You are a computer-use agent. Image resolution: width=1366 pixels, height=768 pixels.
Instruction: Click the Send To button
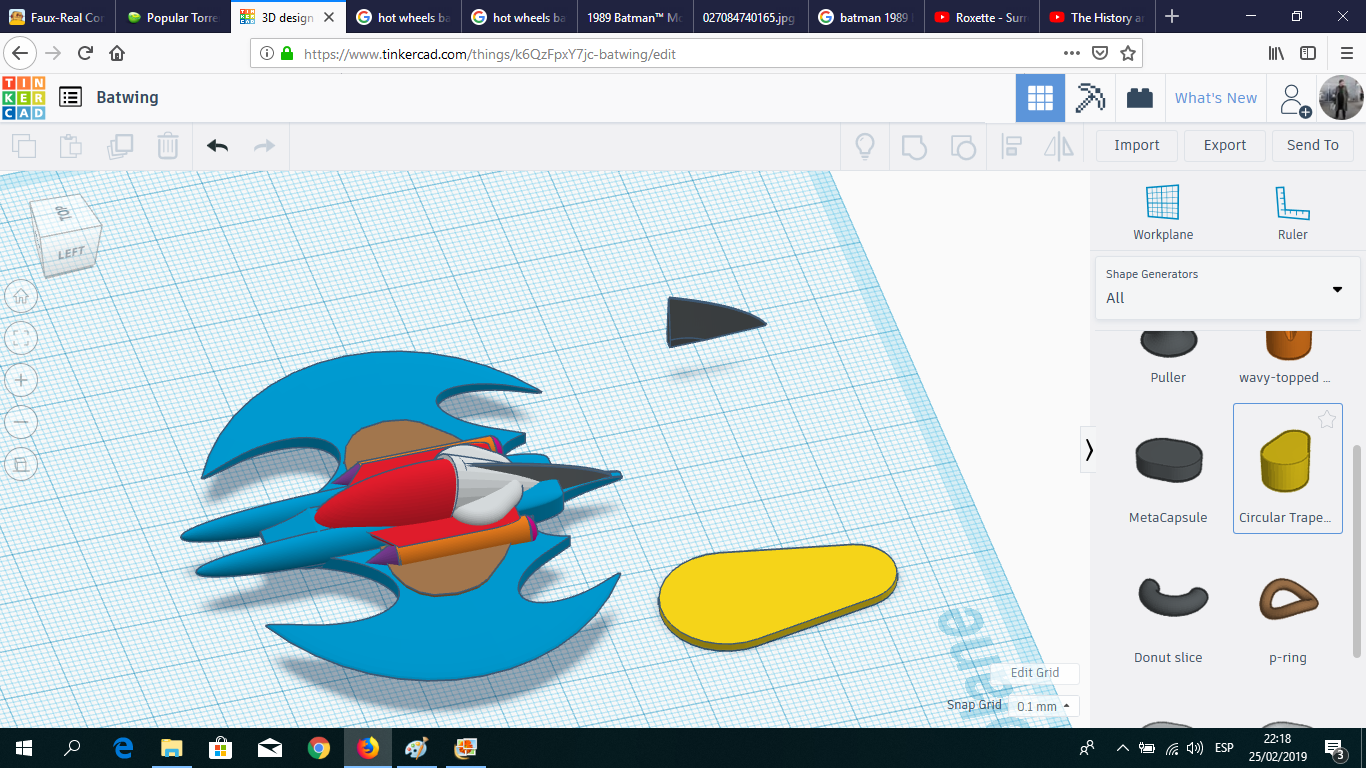pyautogui.click(x=1313, y=145)
